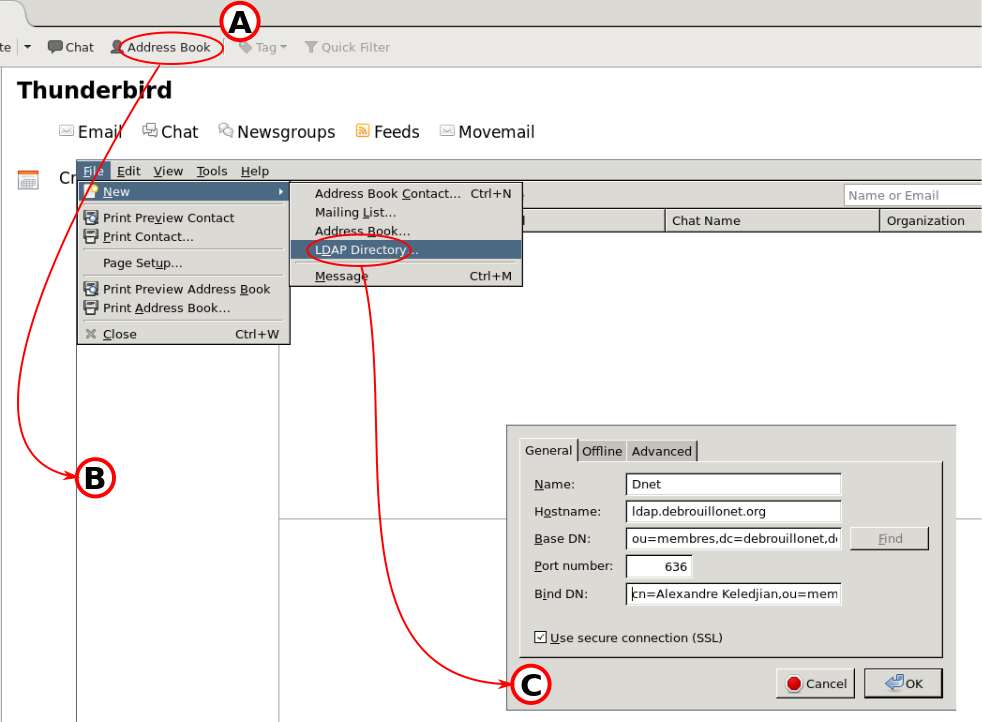
Task: Click the Email account icon
Action: 66,131
